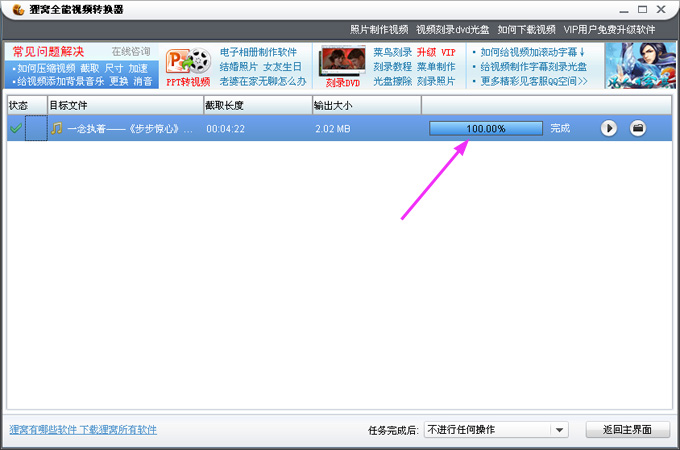Open the output folder icon in the row

(x=638, y=128)
